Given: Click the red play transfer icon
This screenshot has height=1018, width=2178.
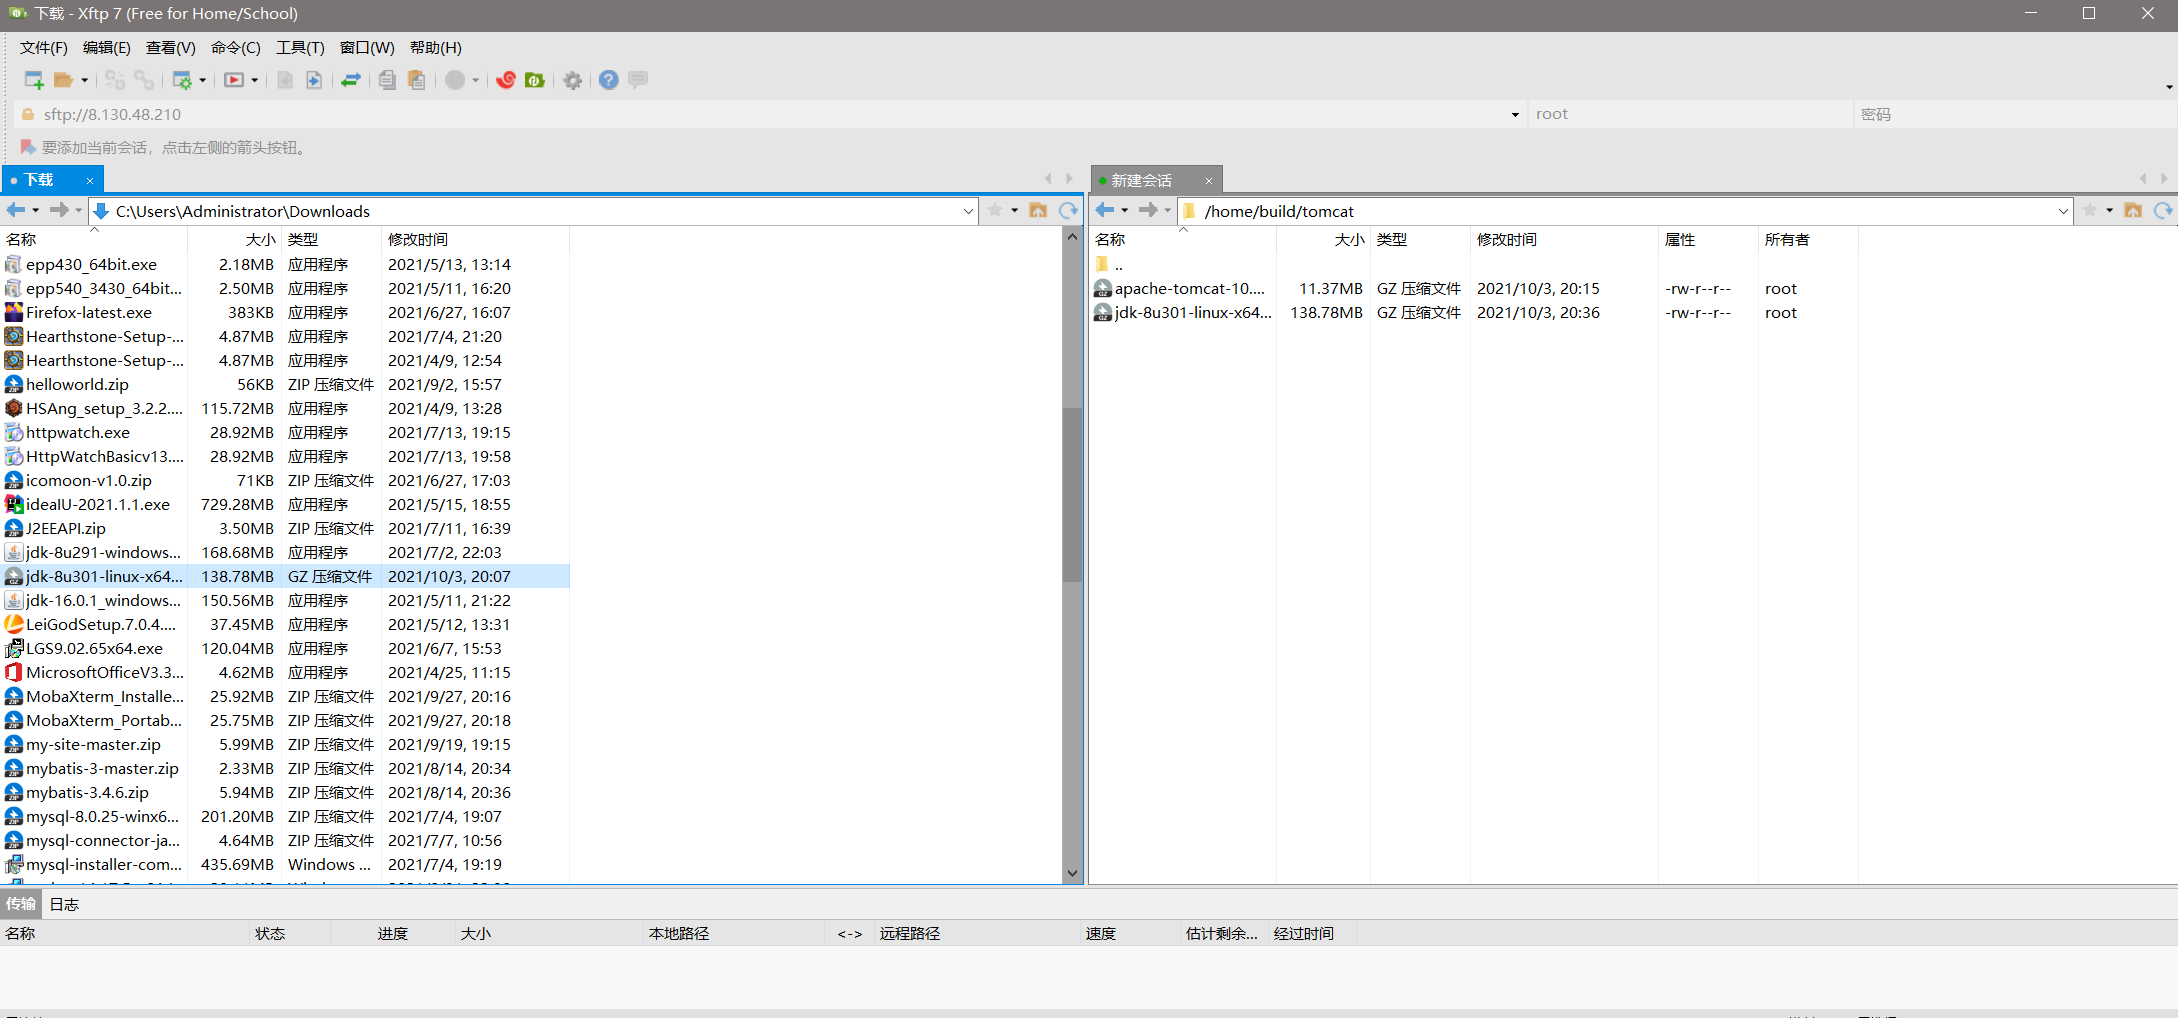Looking at the screenshot, I should [x=234, y=80].
